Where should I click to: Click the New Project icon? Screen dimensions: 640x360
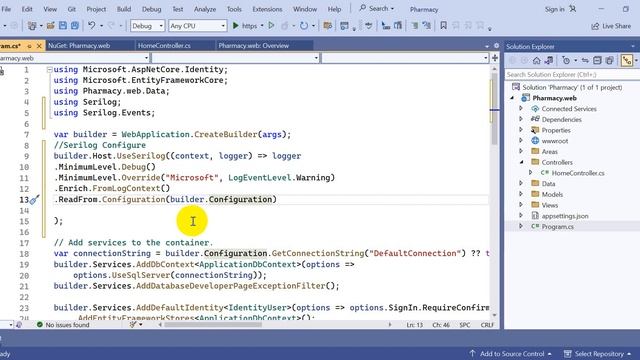pos(32,26)
